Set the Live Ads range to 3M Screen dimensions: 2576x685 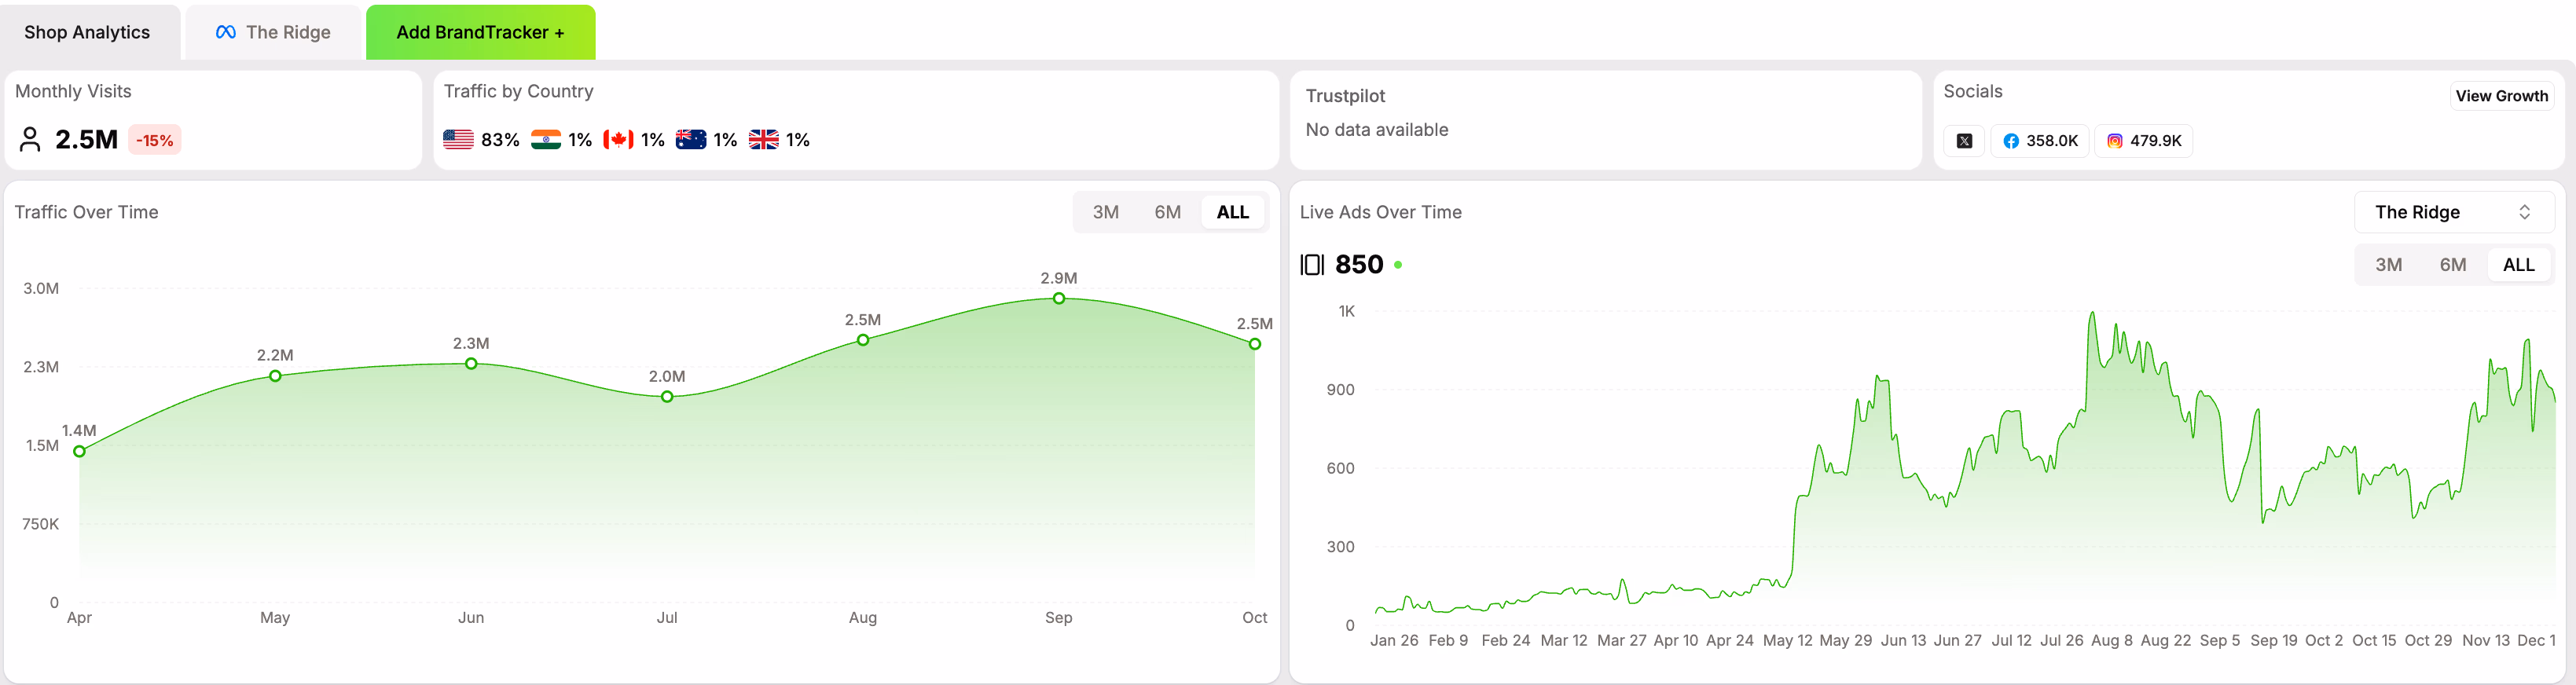pyautogui.click(x=2388, y=265)
